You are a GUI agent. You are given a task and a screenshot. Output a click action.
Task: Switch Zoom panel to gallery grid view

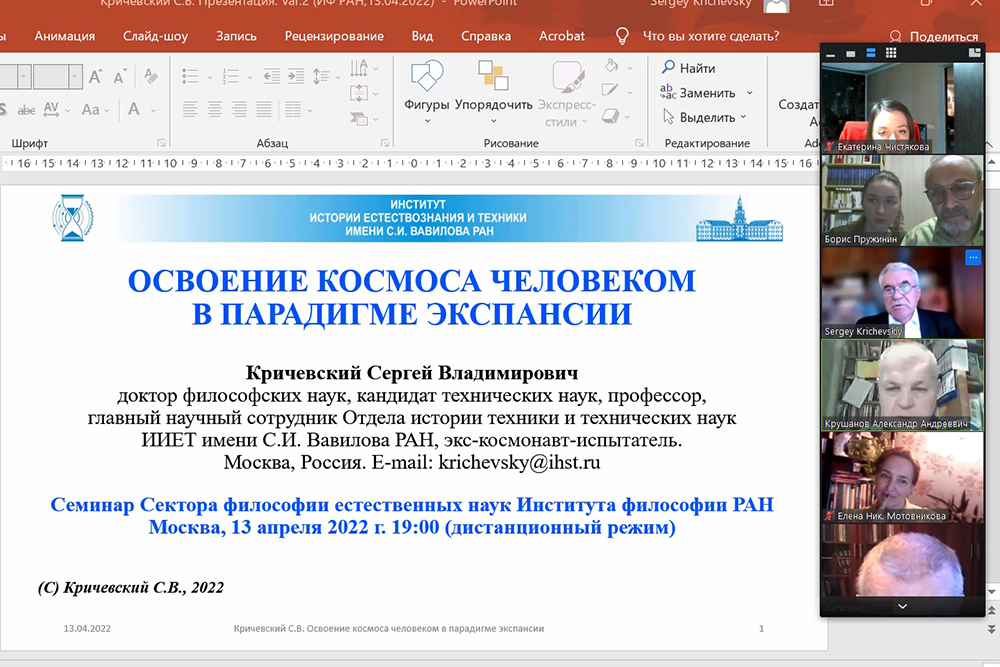[890, 53]
